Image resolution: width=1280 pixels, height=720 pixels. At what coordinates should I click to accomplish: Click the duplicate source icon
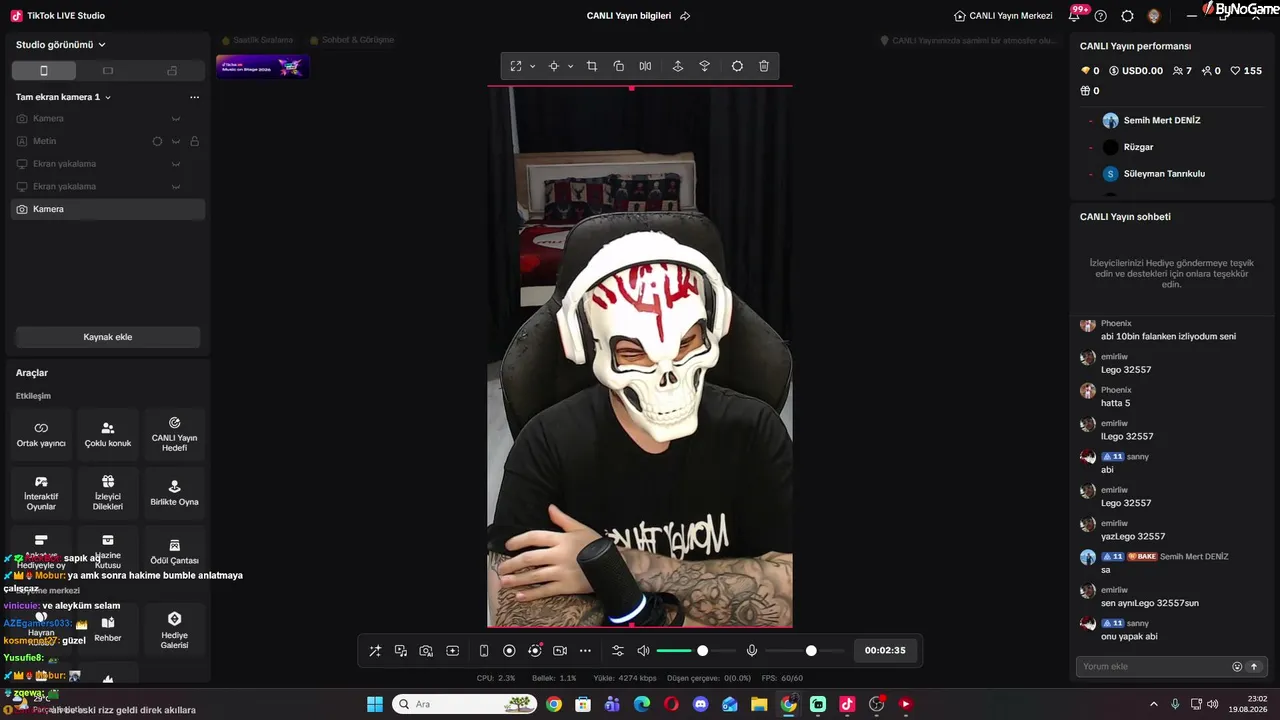pyautogui.click(x=619, y=66)
